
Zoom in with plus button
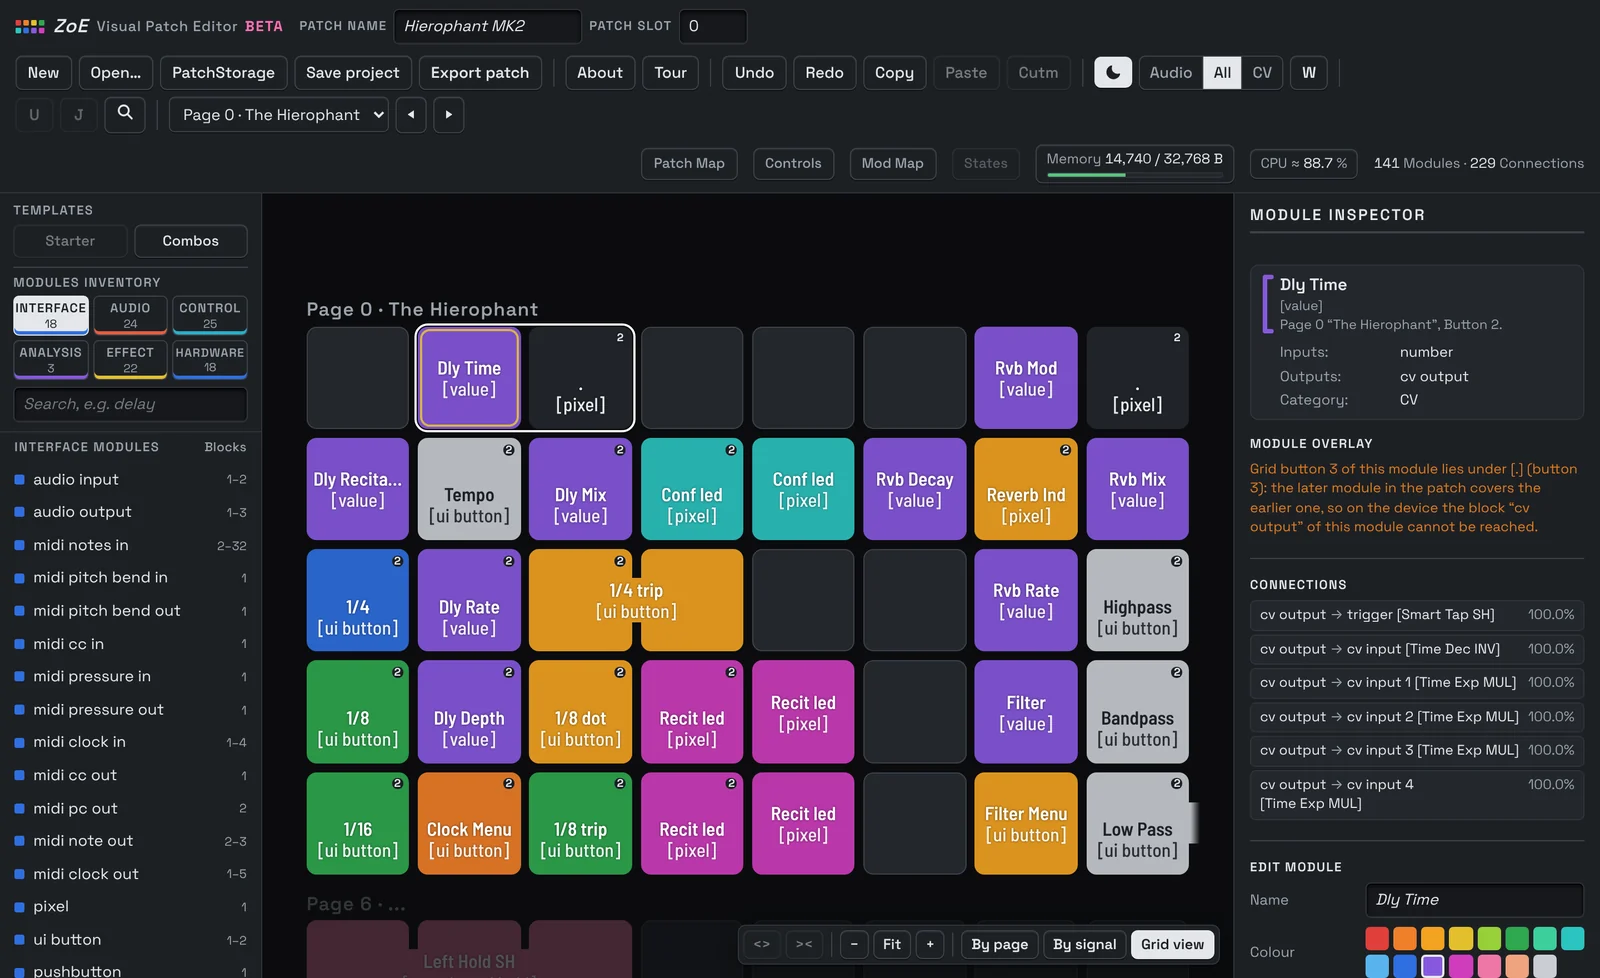click(x=930, y=944)
